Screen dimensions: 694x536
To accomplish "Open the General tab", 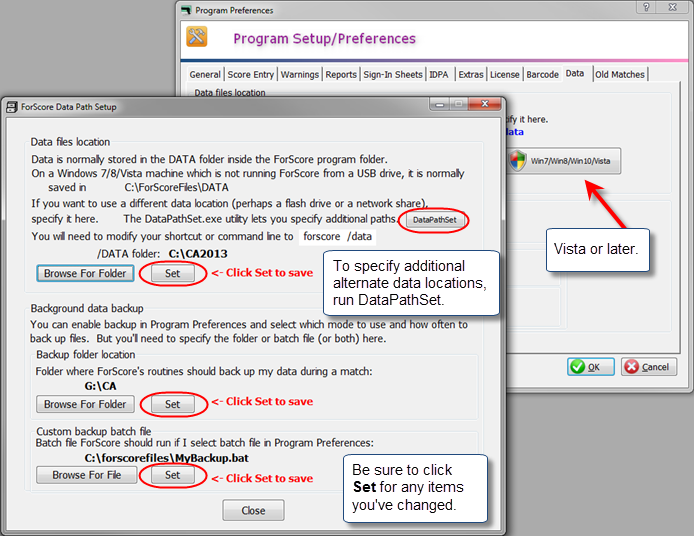I will 205,74.
